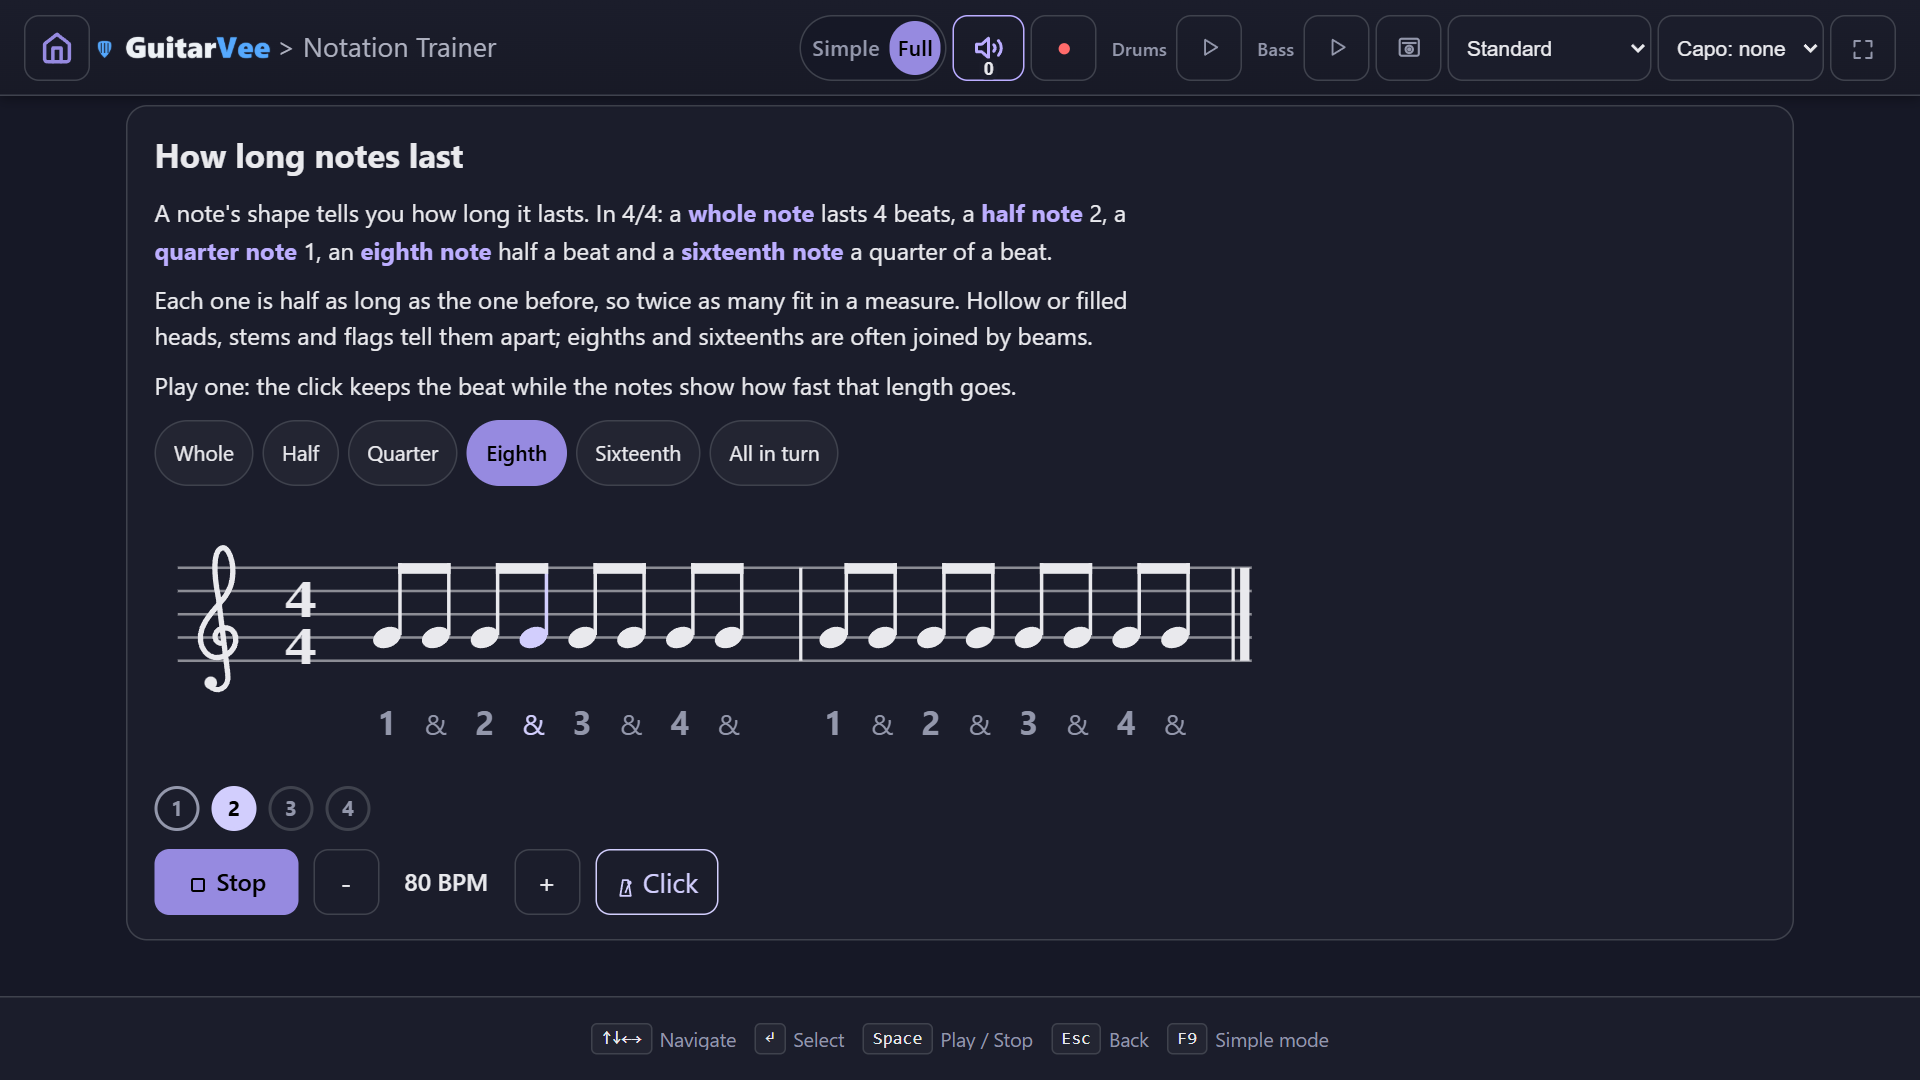Image resolution: width=1920 pixels, height=1080 pixels.
Task: Click the Notation Trainer breadcrumb
Action: [399, 48]
